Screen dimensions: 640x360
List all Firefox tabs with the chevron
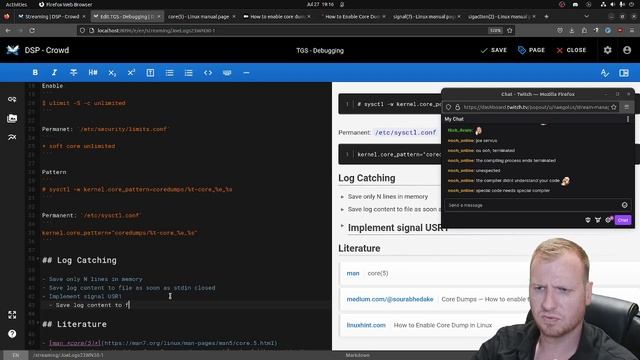tap(587, 16)
